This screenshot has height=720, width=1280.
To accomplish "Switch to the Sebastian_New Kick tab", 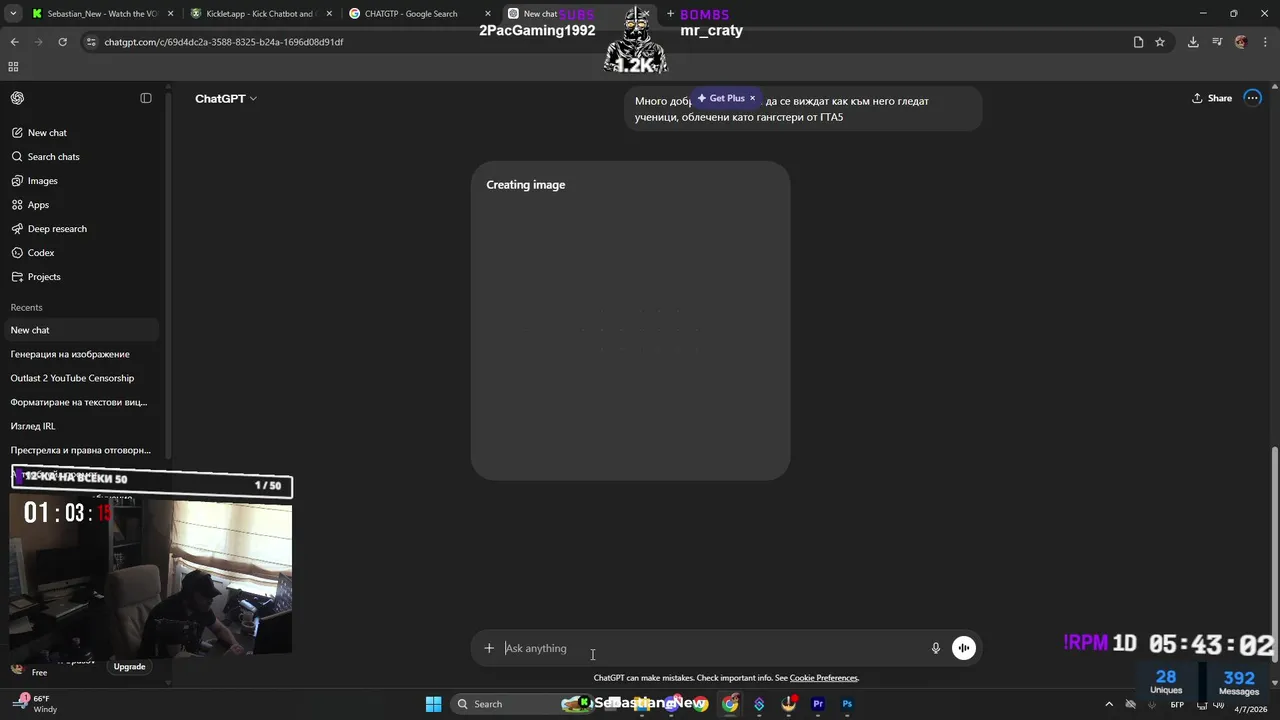I will 102,14.
